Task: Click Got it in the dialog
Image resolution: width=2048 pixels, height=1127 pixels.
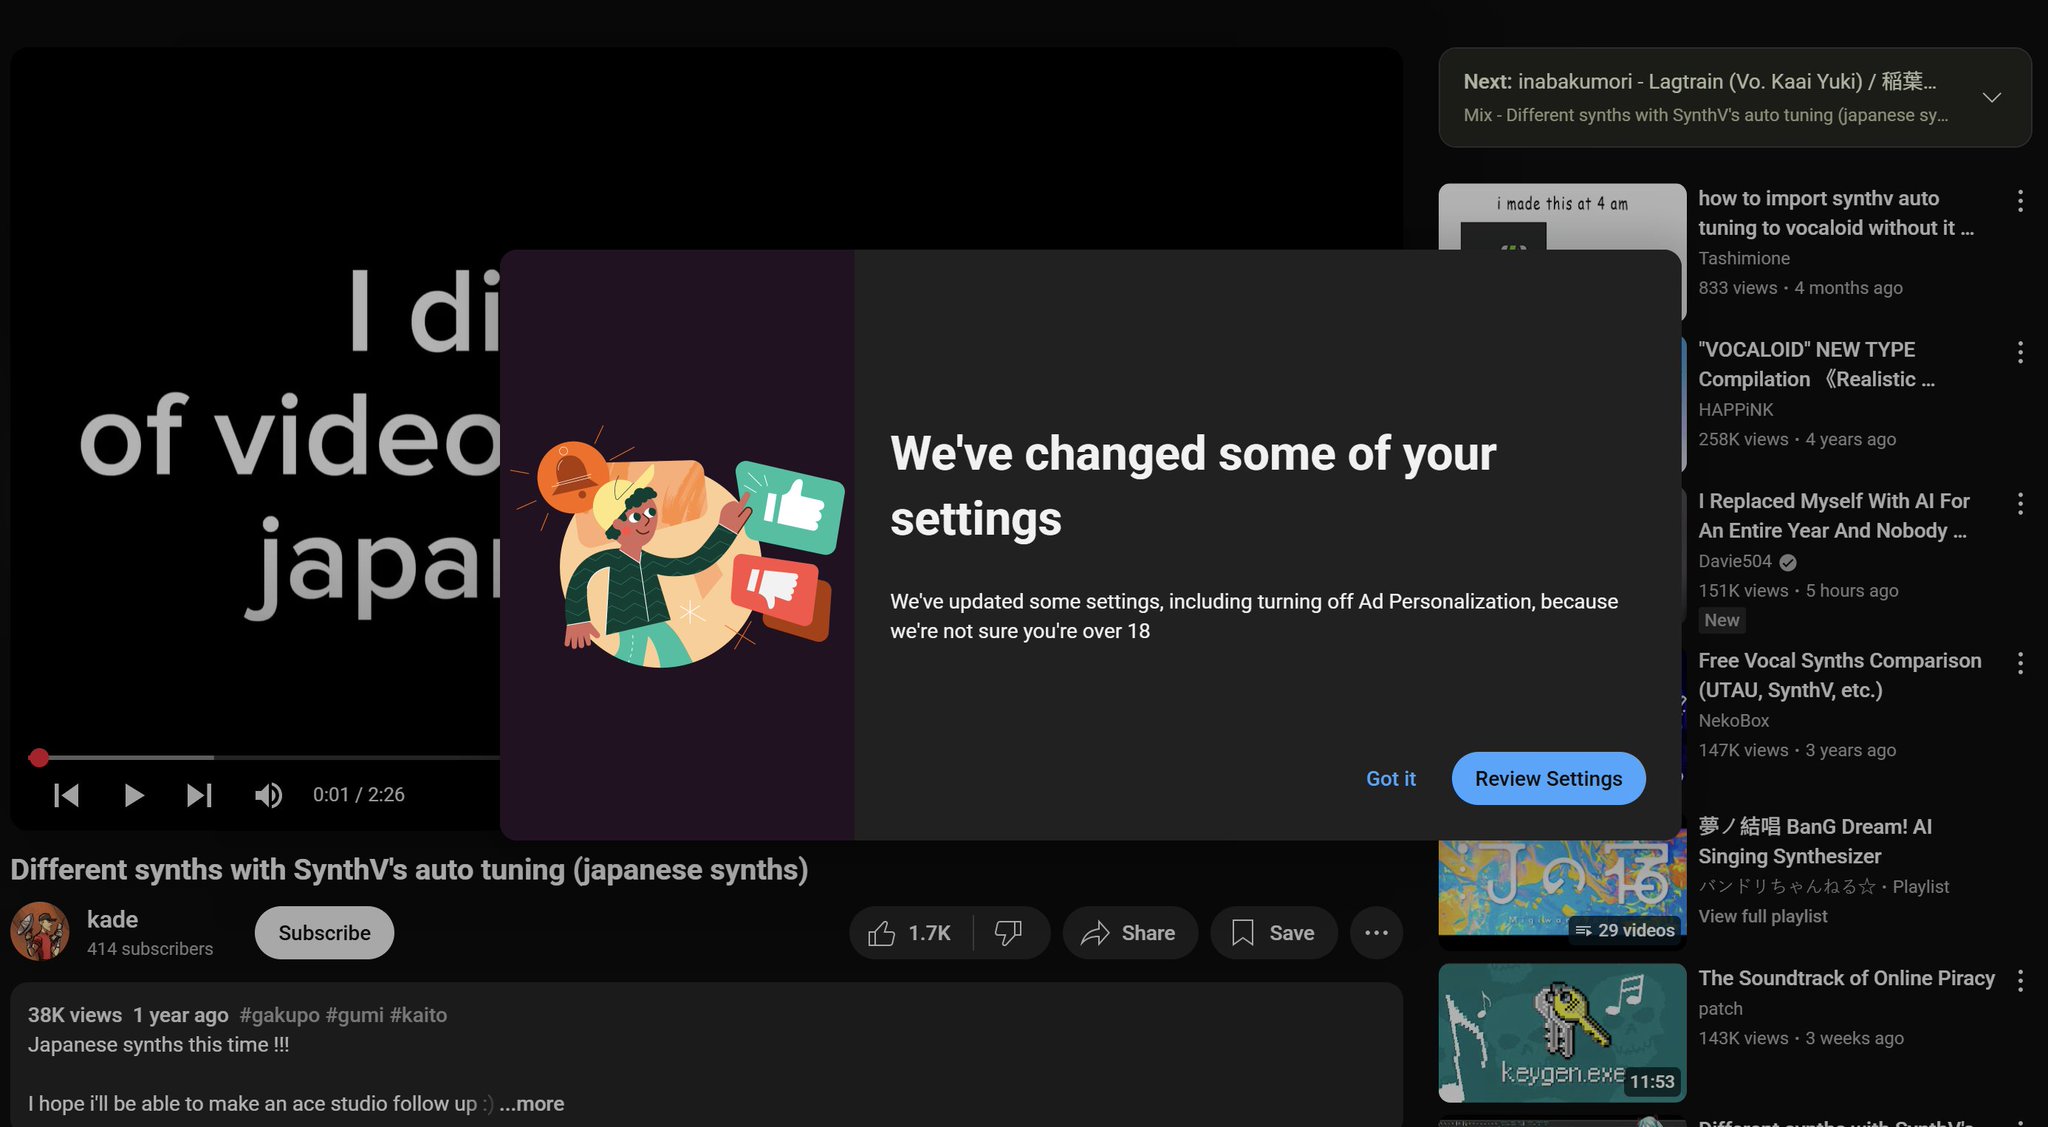Action: tap(1390, 778)
